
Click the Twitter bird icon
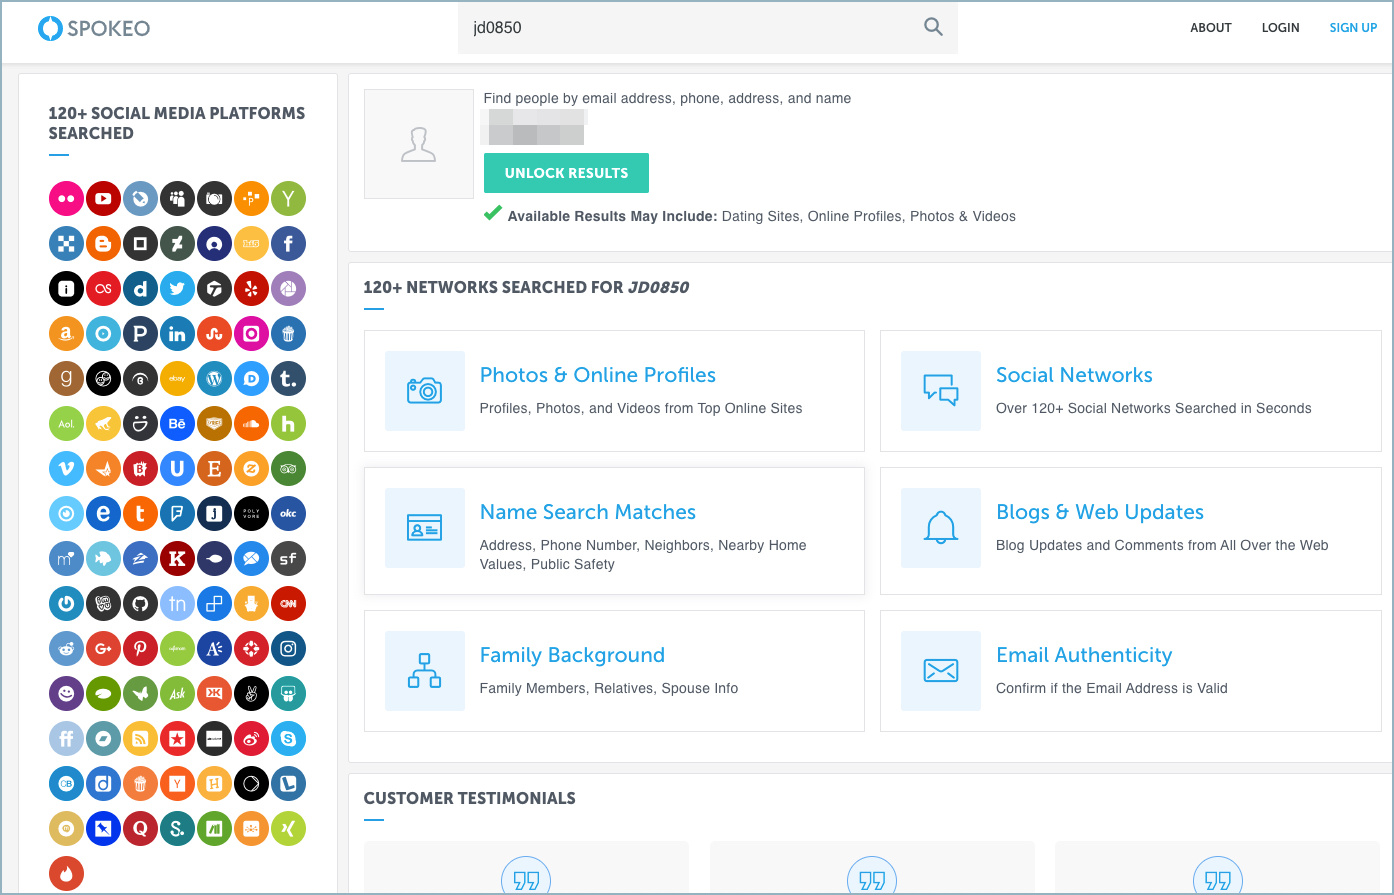[177, 289]
